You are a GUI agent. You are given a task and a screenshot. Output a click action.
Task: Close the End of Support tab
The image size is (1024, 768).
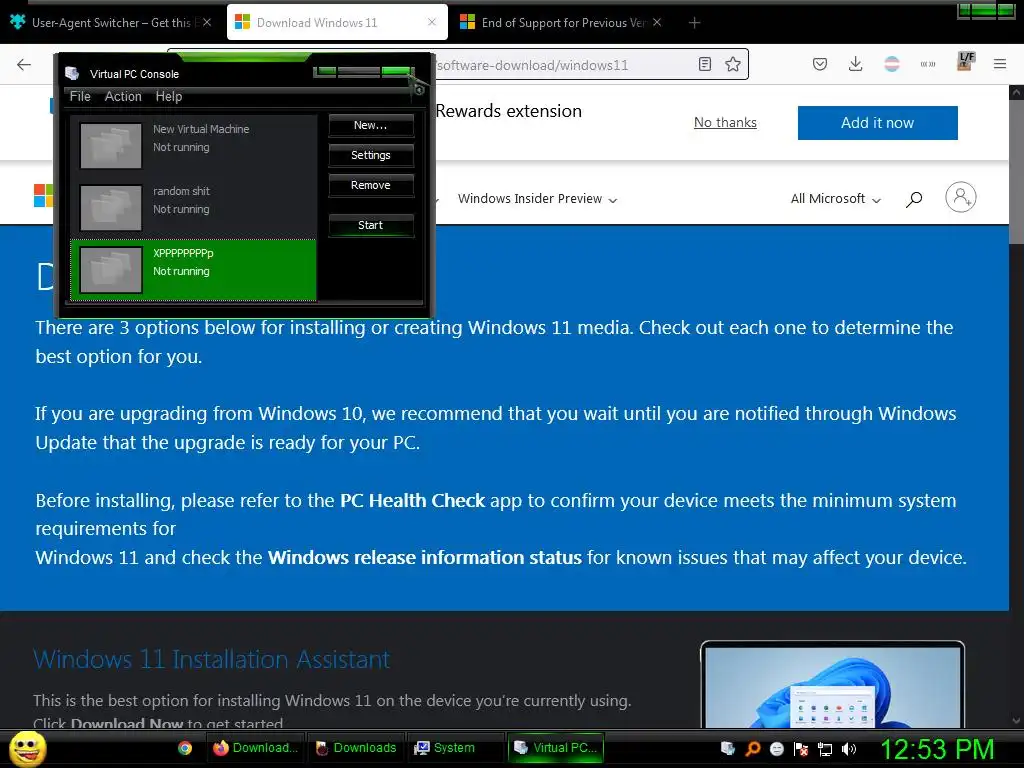[x=657, y=22]
